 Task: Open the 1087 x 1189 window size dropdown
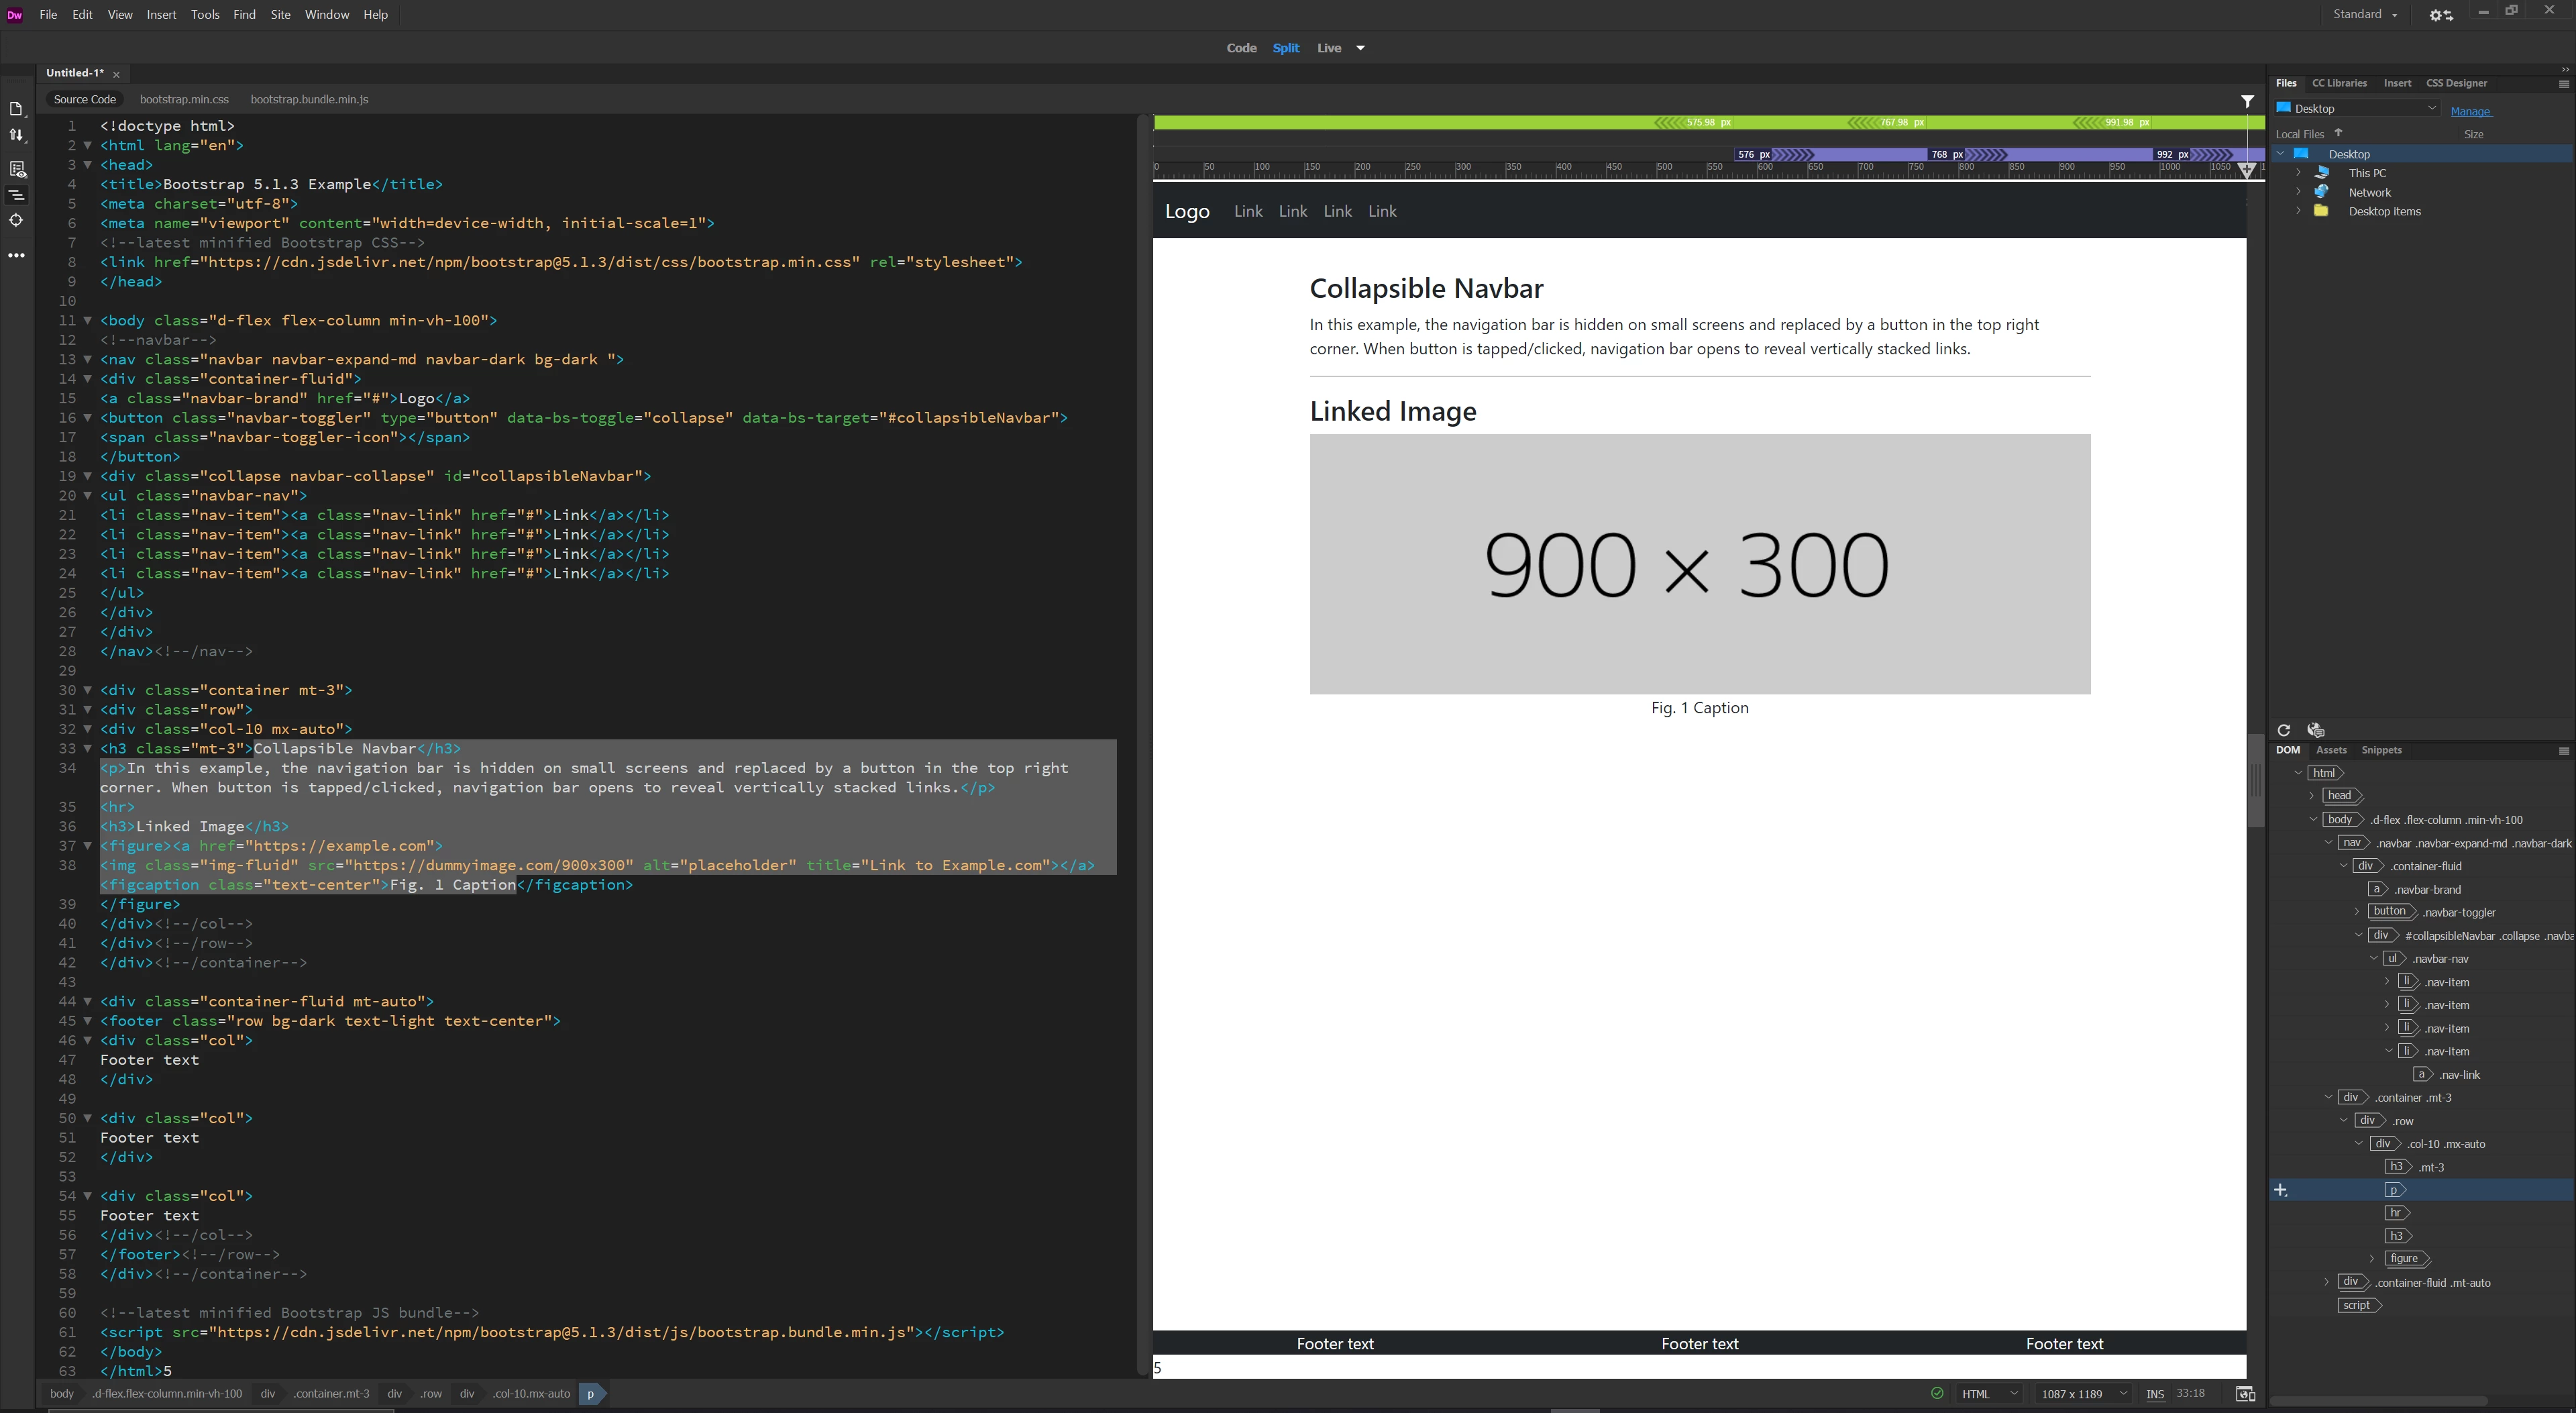coord(2084,1394)
